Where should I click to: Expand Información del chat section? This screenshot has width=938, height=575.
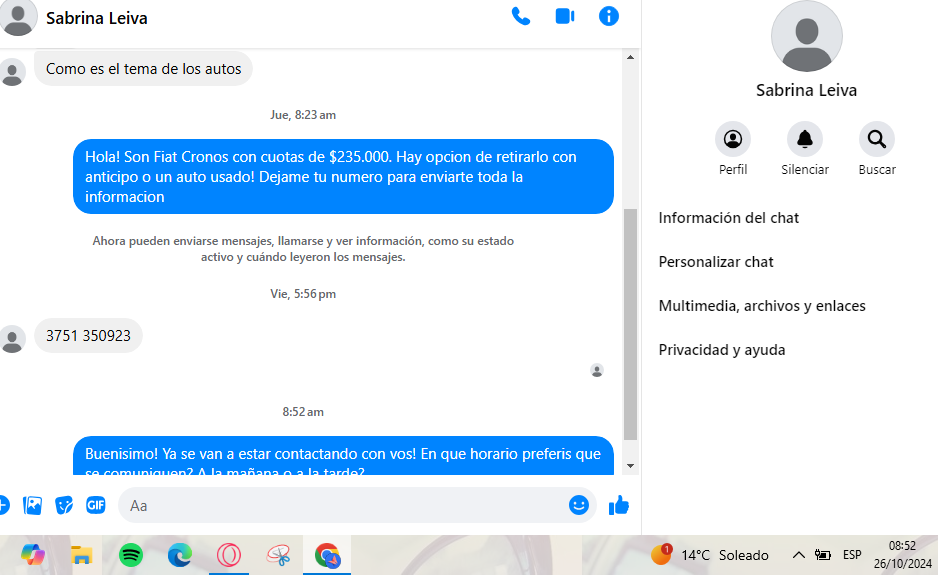coord(729,218)
